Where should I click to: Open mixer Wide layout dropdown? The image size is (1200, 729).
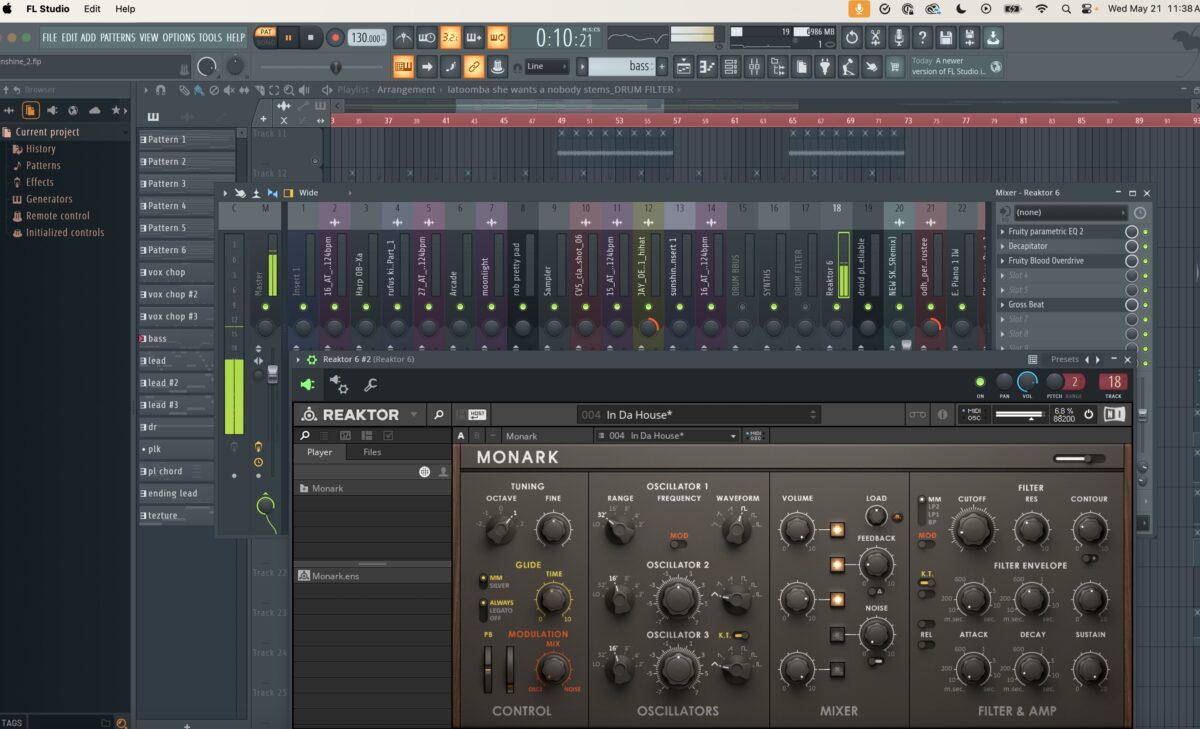point(324,193)
